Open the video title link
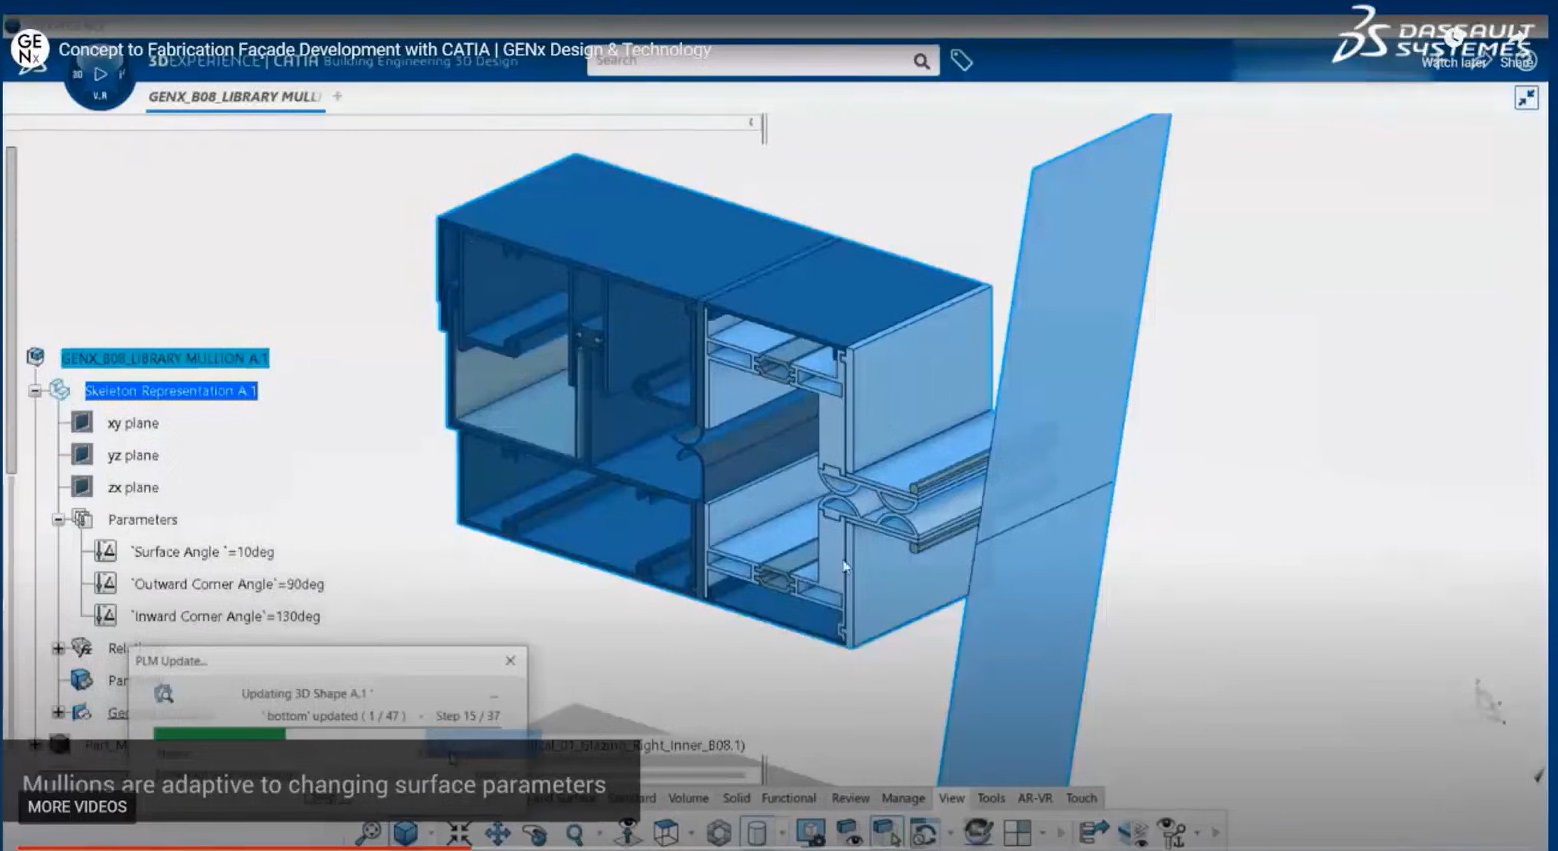The image size is (1558, 851). point(385,49)
